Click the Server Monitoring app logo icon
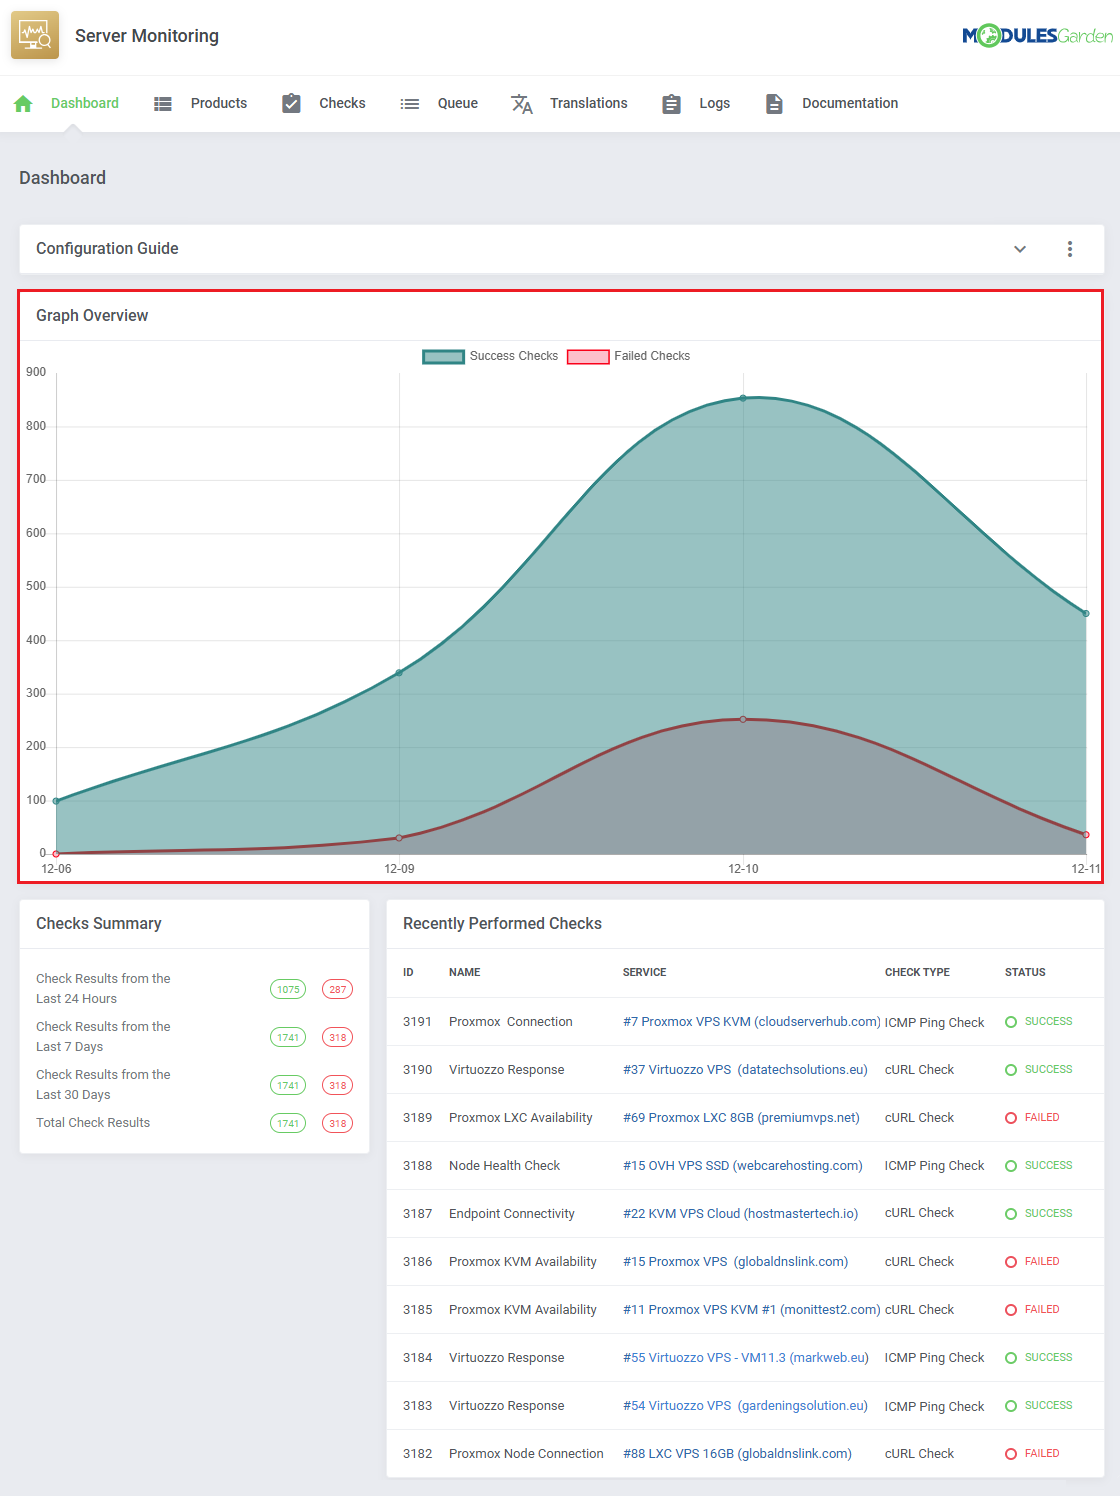This screenshot has width=1120, height=1496. (35, 36)
